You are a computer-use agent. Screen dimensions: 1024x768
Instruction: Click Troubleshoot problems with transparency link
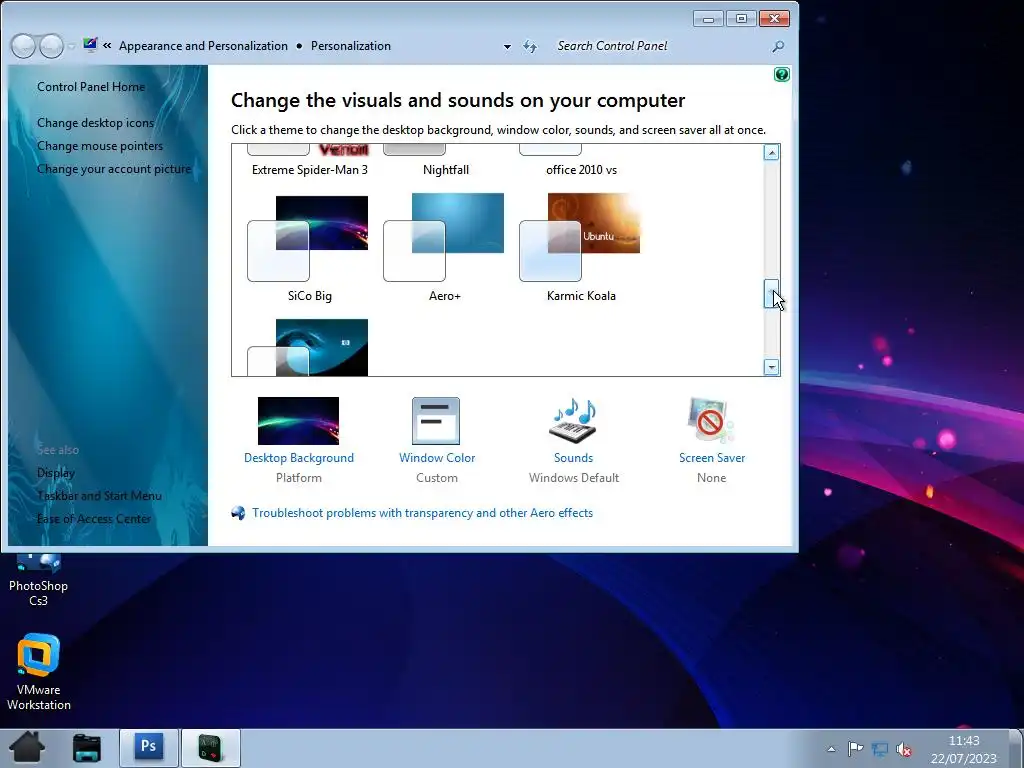pyautogui.click(x=423, y=513)
